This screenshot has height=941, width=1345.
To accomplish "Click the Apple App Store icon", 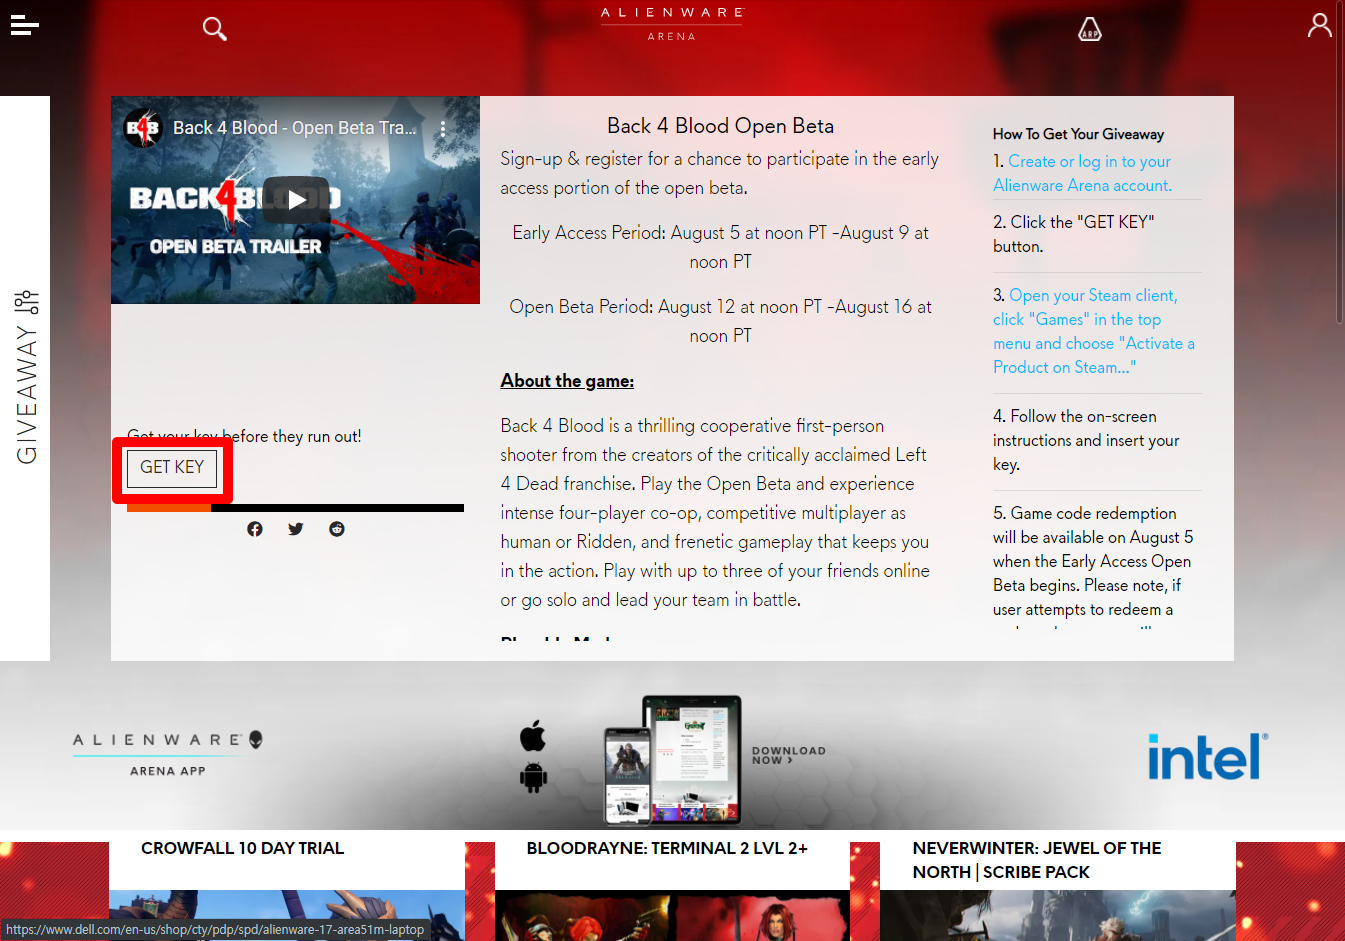I will point(533,736).
